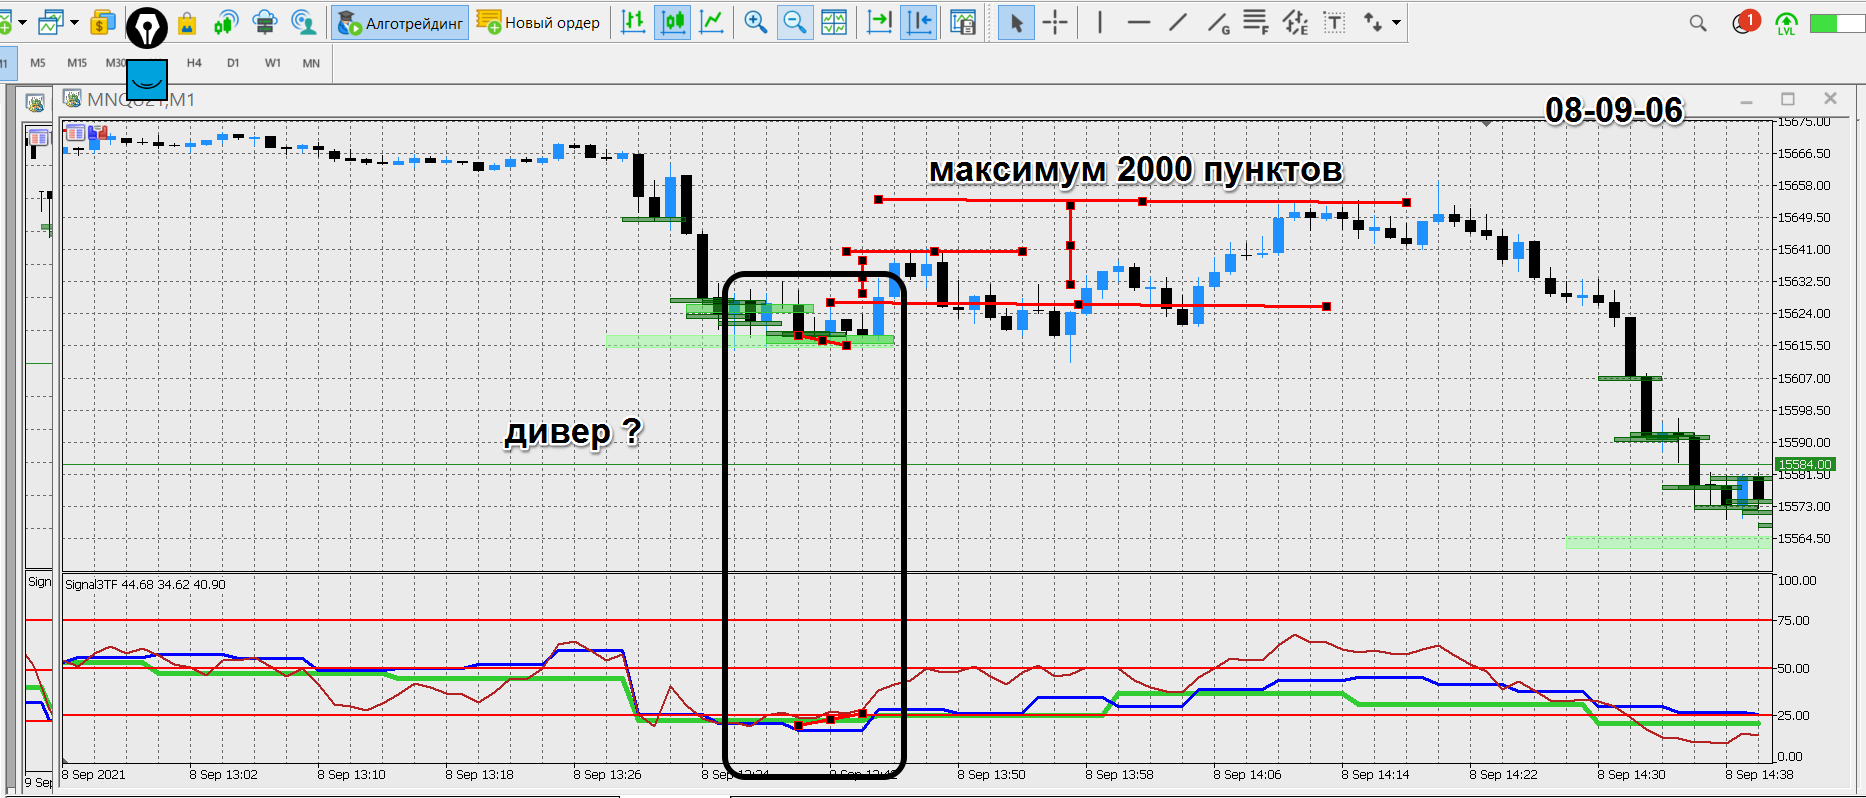Click the green LVL icon
Viewport: 1866px width, 798px height.
(x=1786, y=23)
